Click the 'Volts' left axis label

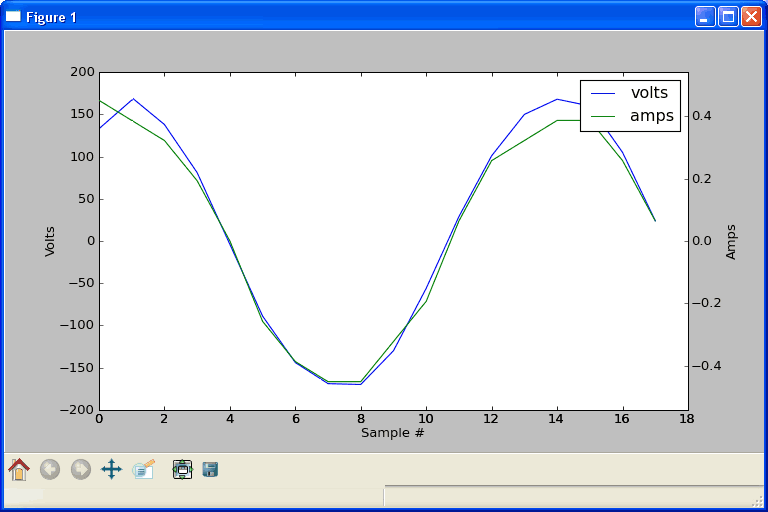(x=49, y=242)
